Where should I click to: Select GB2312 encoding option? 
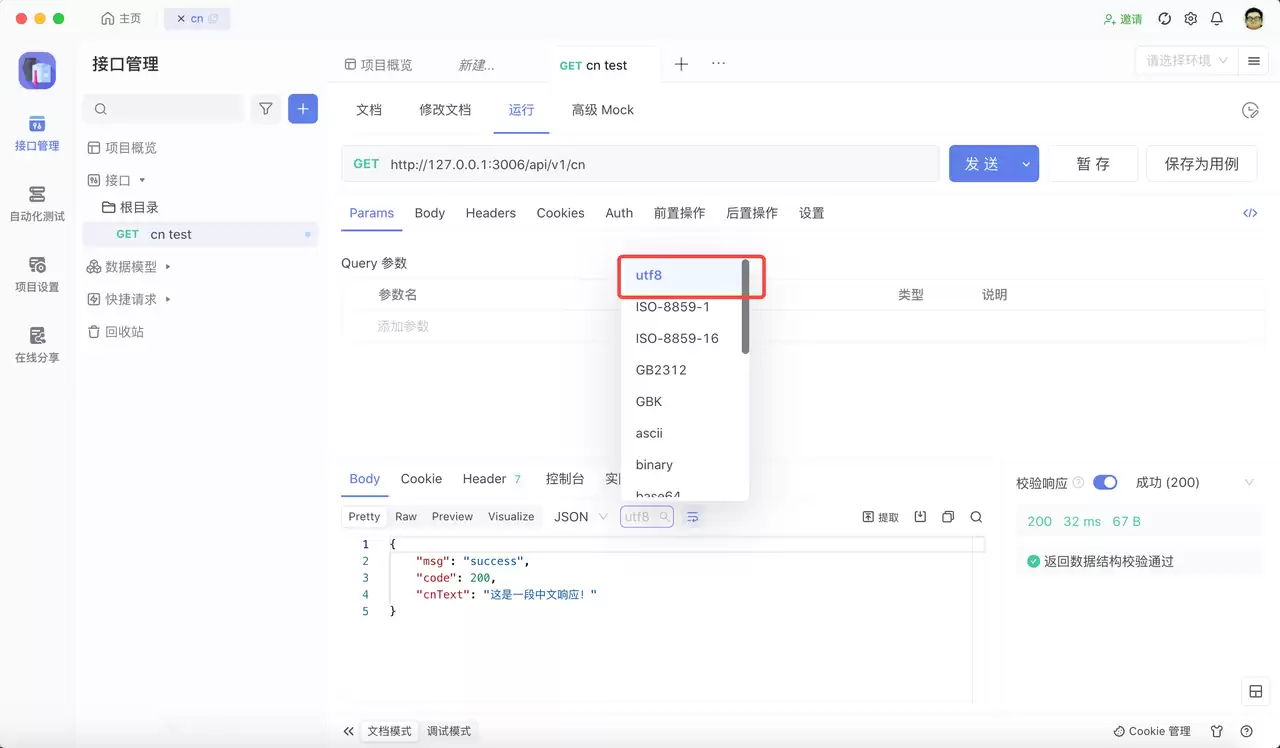[x=685, y=370]
